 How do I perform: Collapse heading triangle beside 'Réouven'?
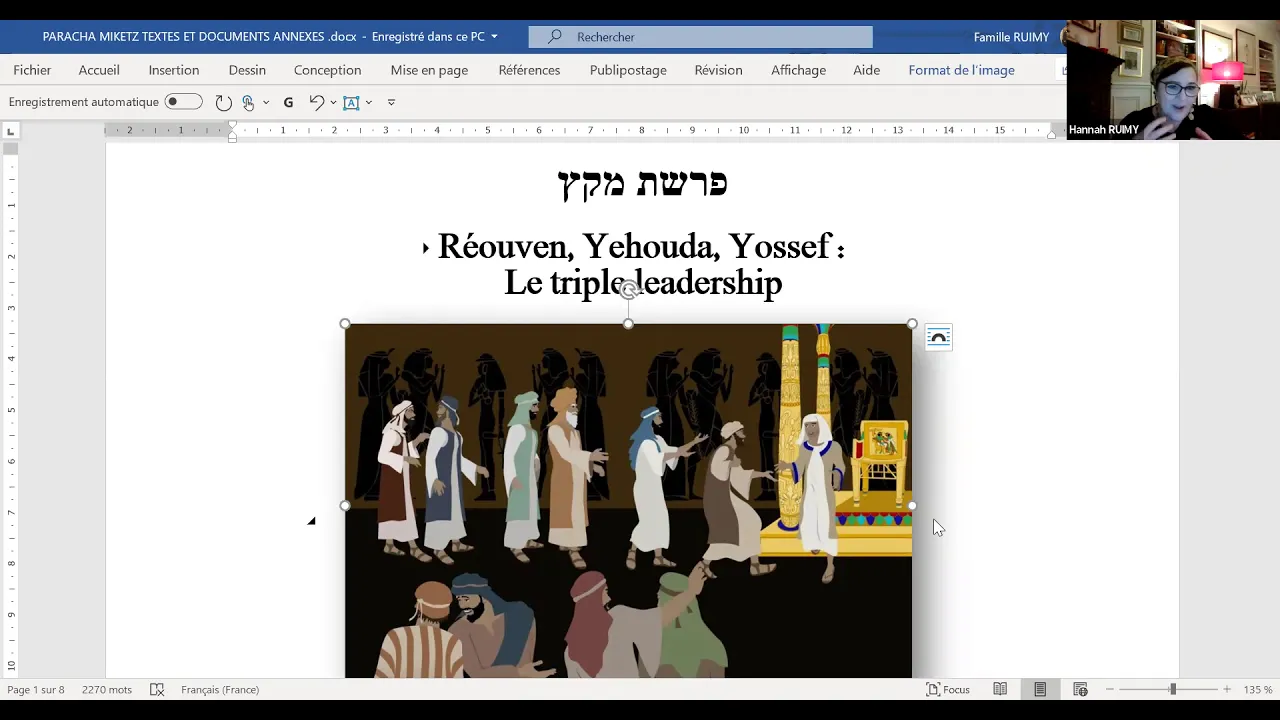425,248
